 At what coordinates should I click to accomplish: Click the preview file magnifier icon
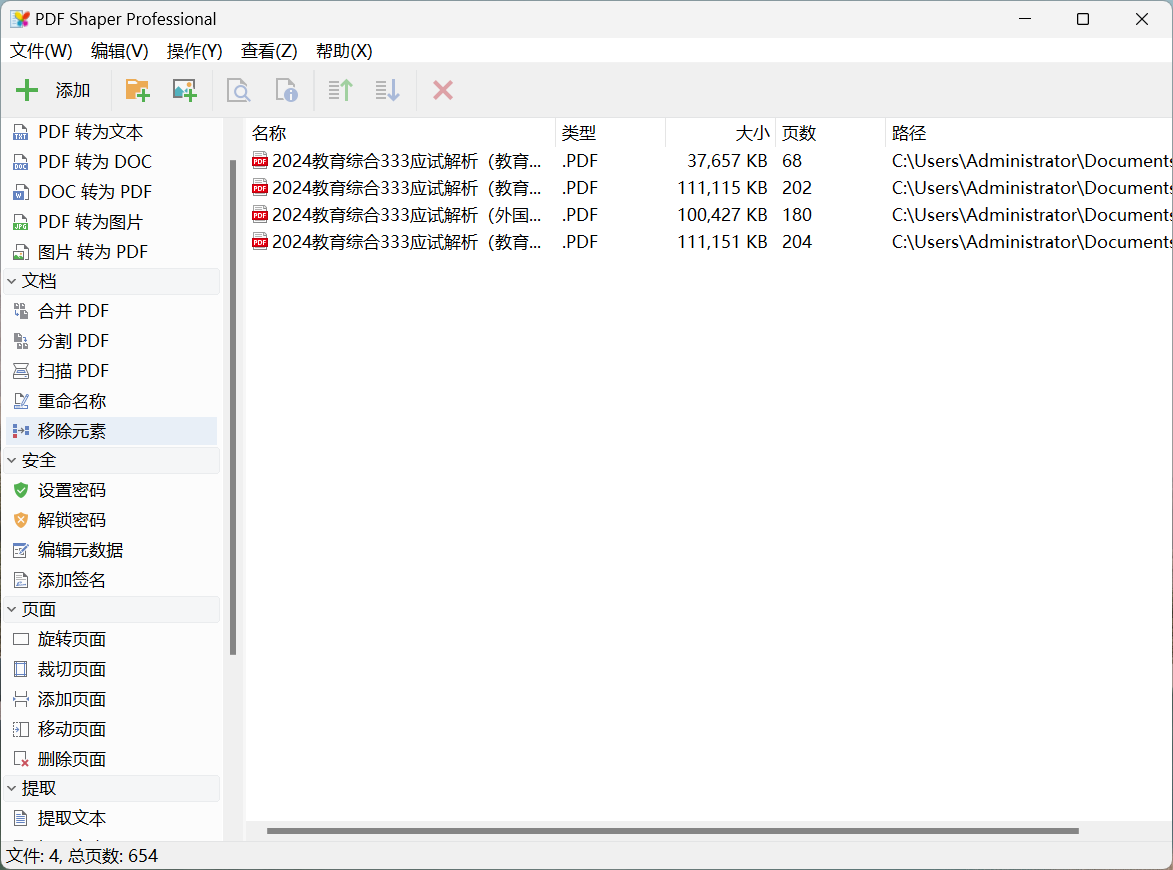click(x=238, y=91)
